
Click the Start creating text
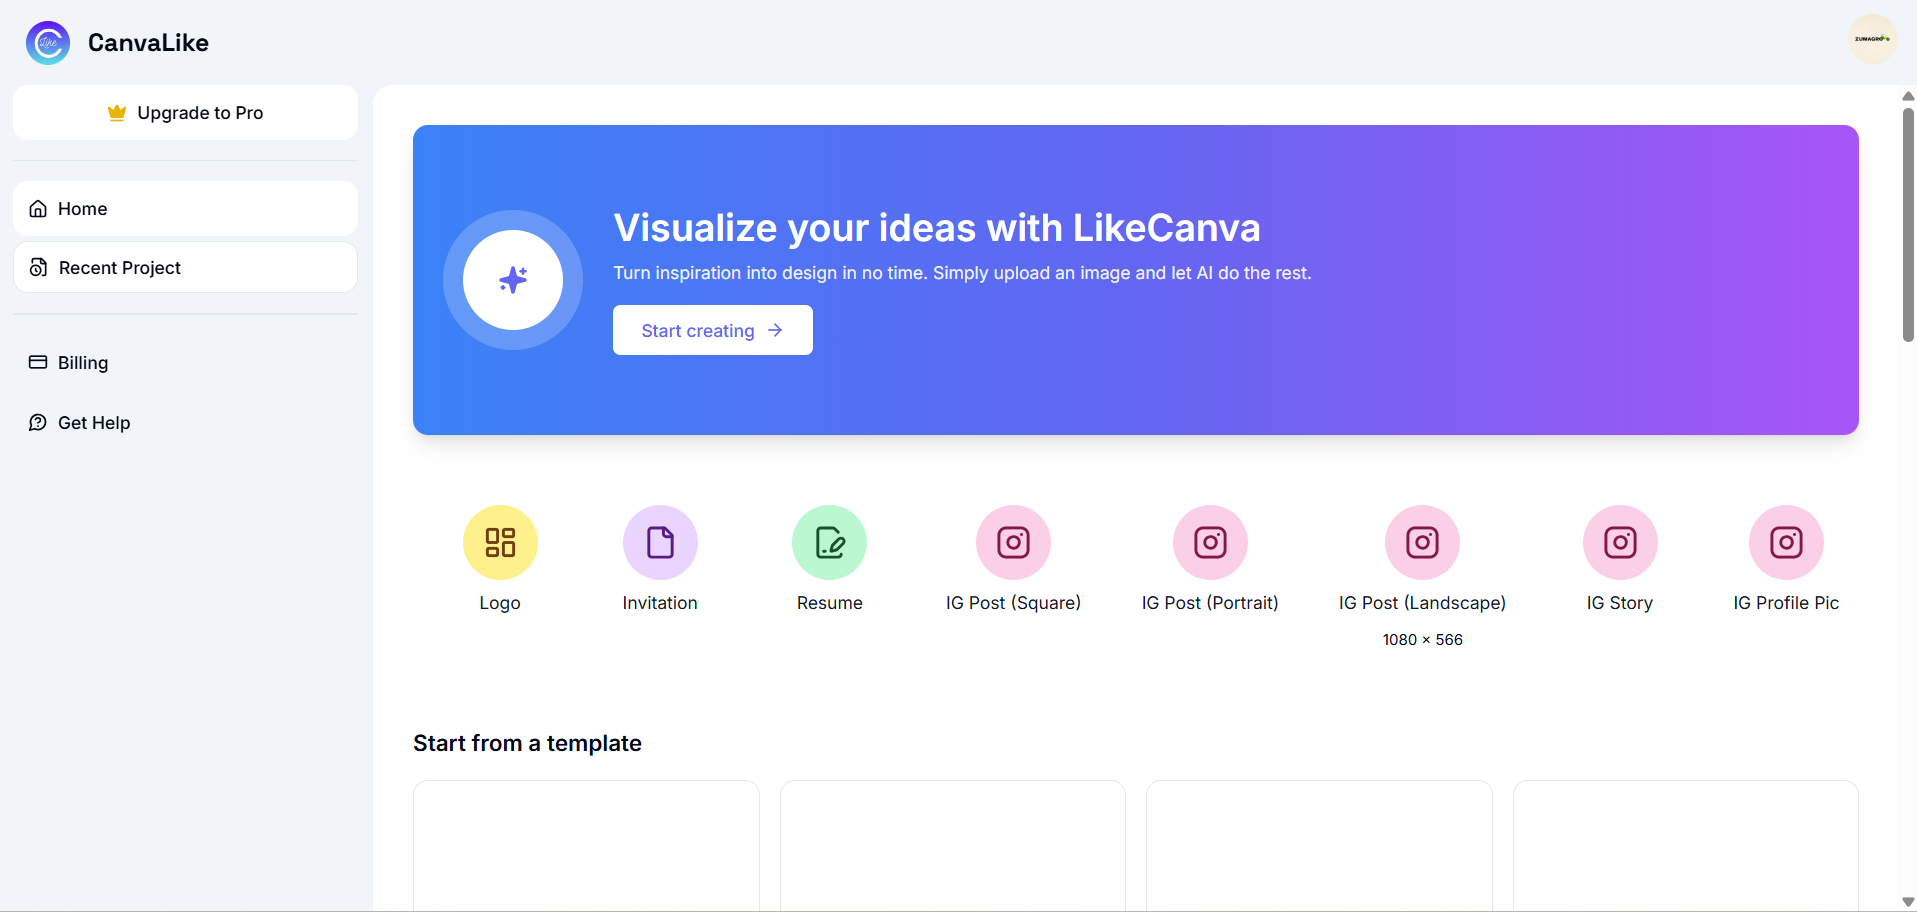(698, 331)
